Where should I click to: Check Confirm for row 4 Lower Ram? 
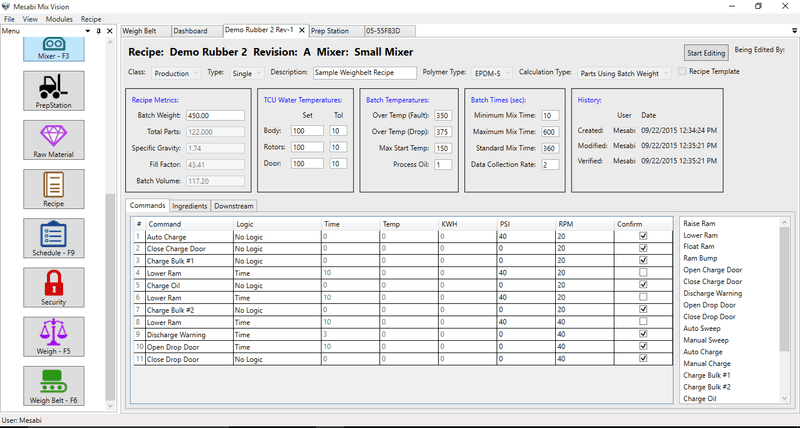643,272
